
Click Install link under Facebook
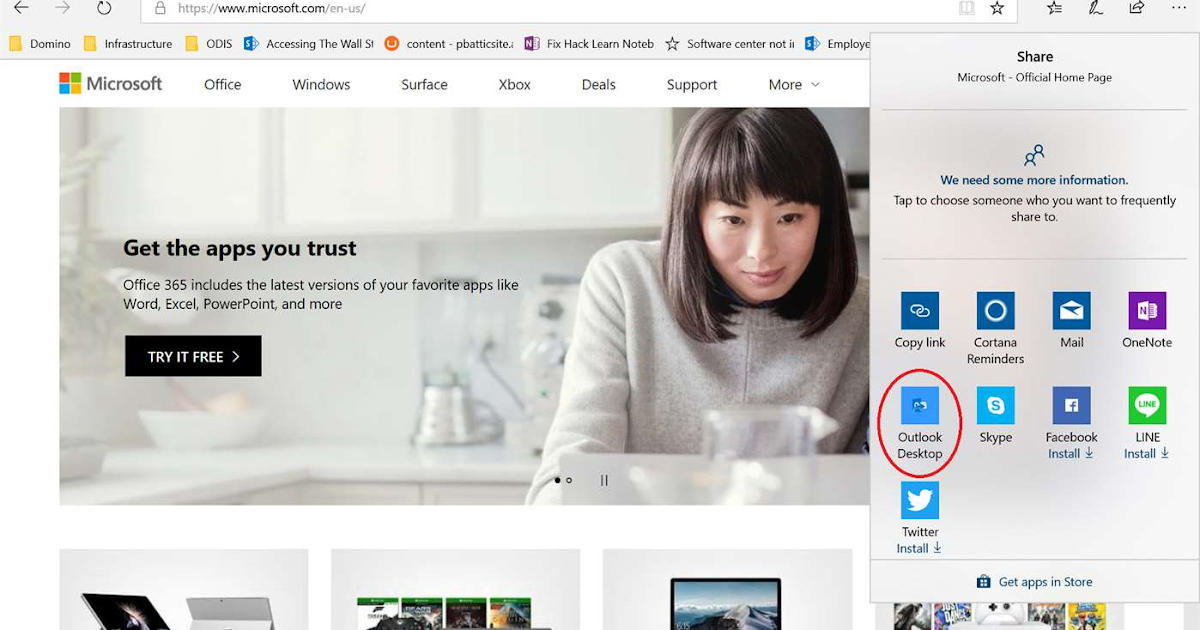(1071, 454)
